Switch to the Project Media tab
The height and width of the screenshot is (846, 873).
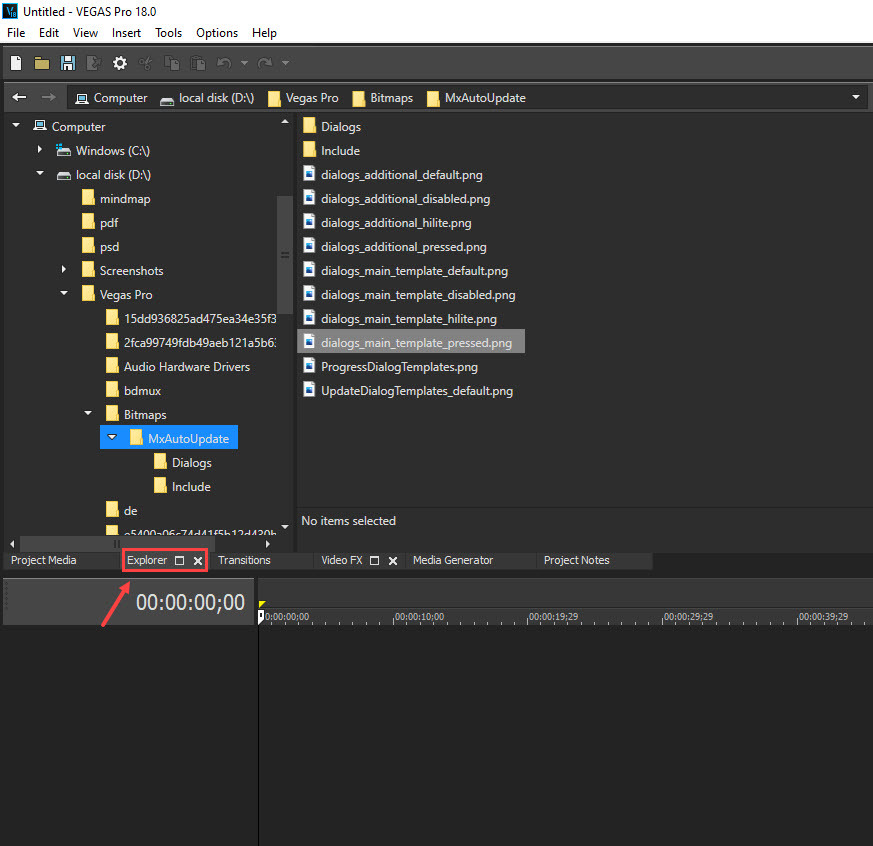(x=43, y=560)
